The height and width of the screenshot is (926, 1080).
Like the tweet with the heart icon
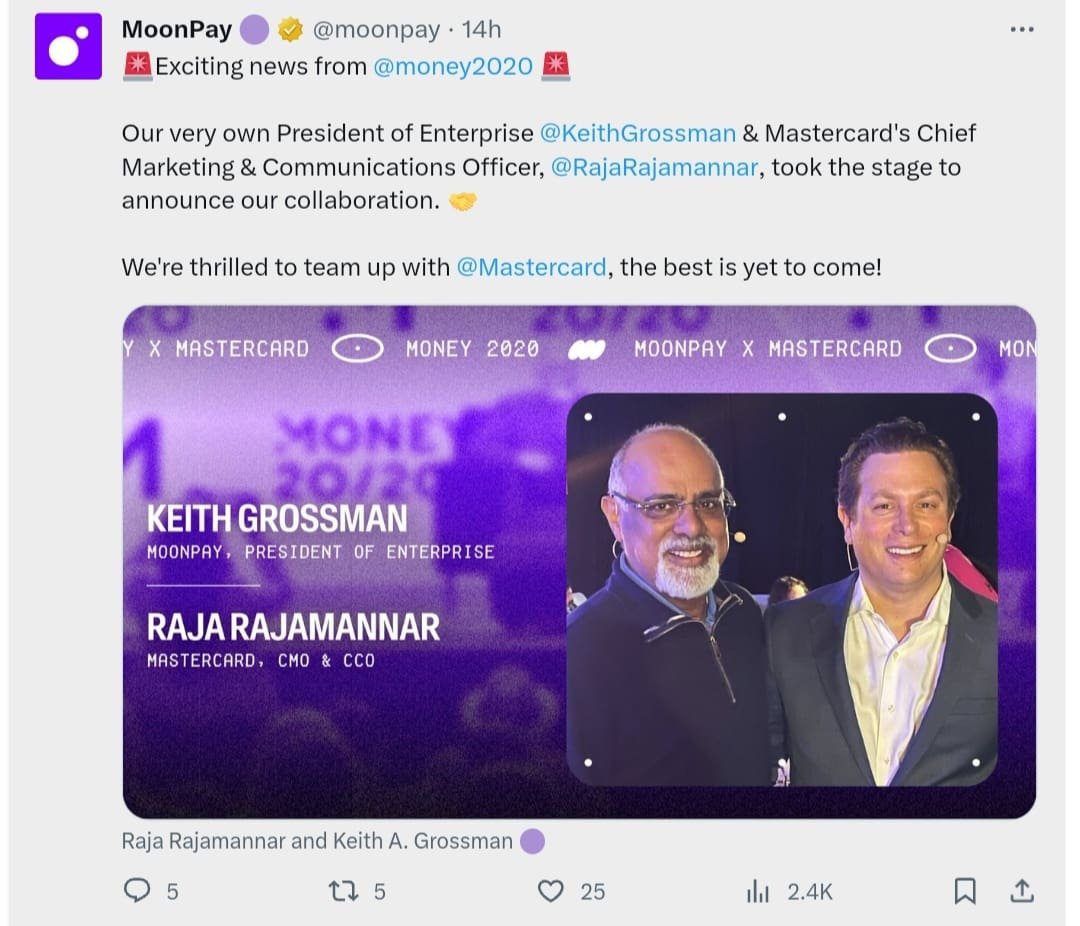(x=551, y=890)
